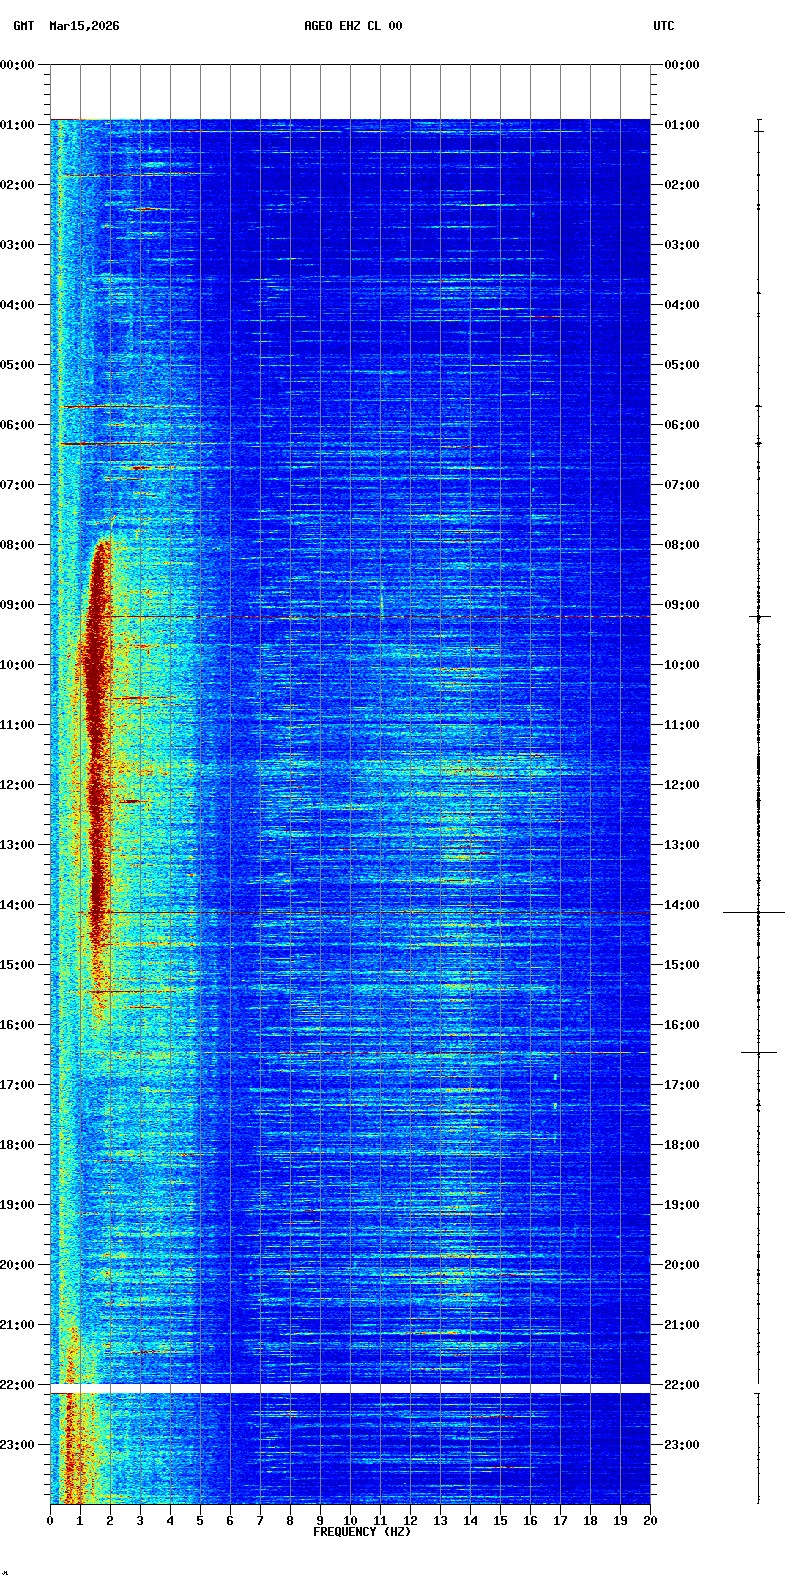The height and width of the screenshot is (1584, 802).
Task: Click the 01:00 time label on UTC axis
Action: (682, 125)
